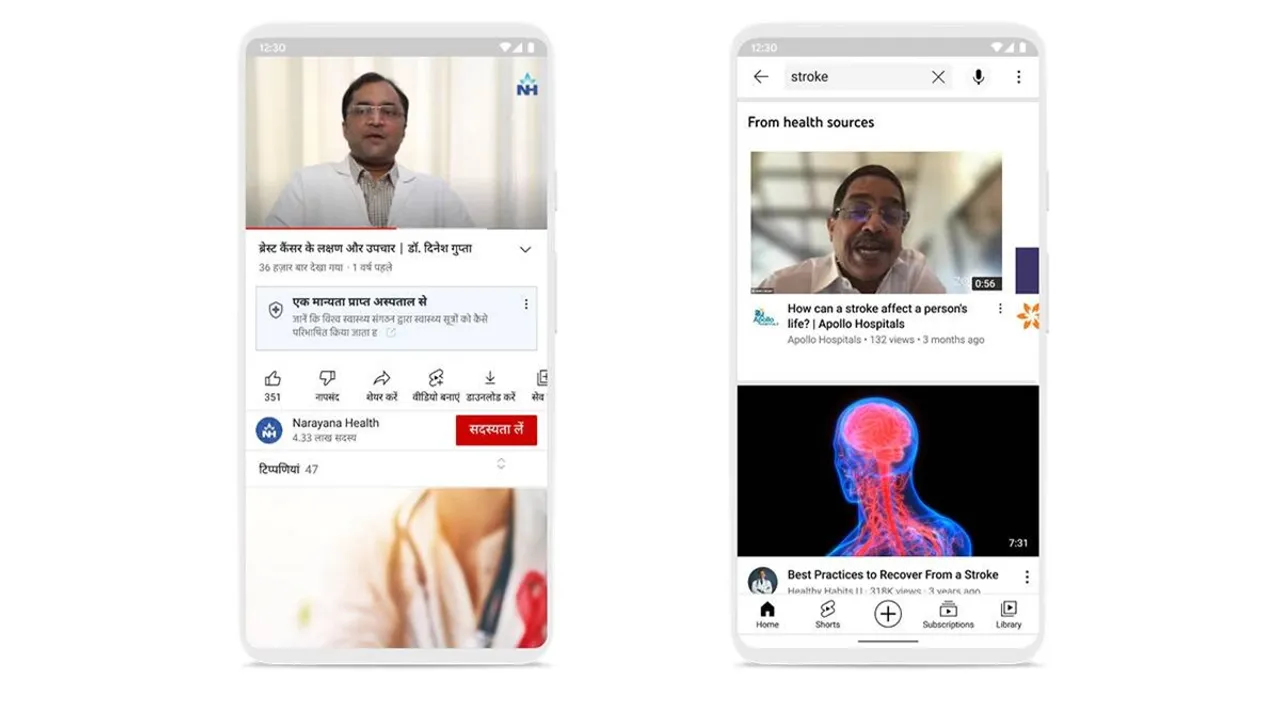
Task: Tap the dislike thumbs-down icon
Action: click(x=327, y=378)
